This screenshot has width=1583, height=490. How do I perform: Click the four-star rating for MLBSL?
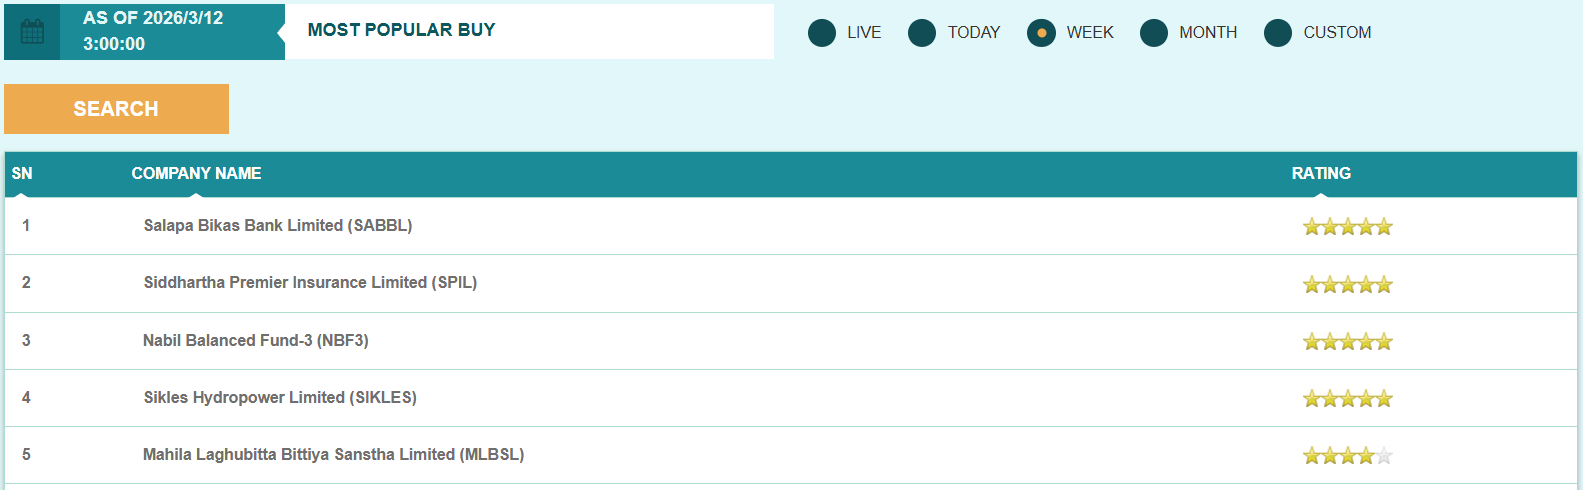click(x=1347, y=456)
